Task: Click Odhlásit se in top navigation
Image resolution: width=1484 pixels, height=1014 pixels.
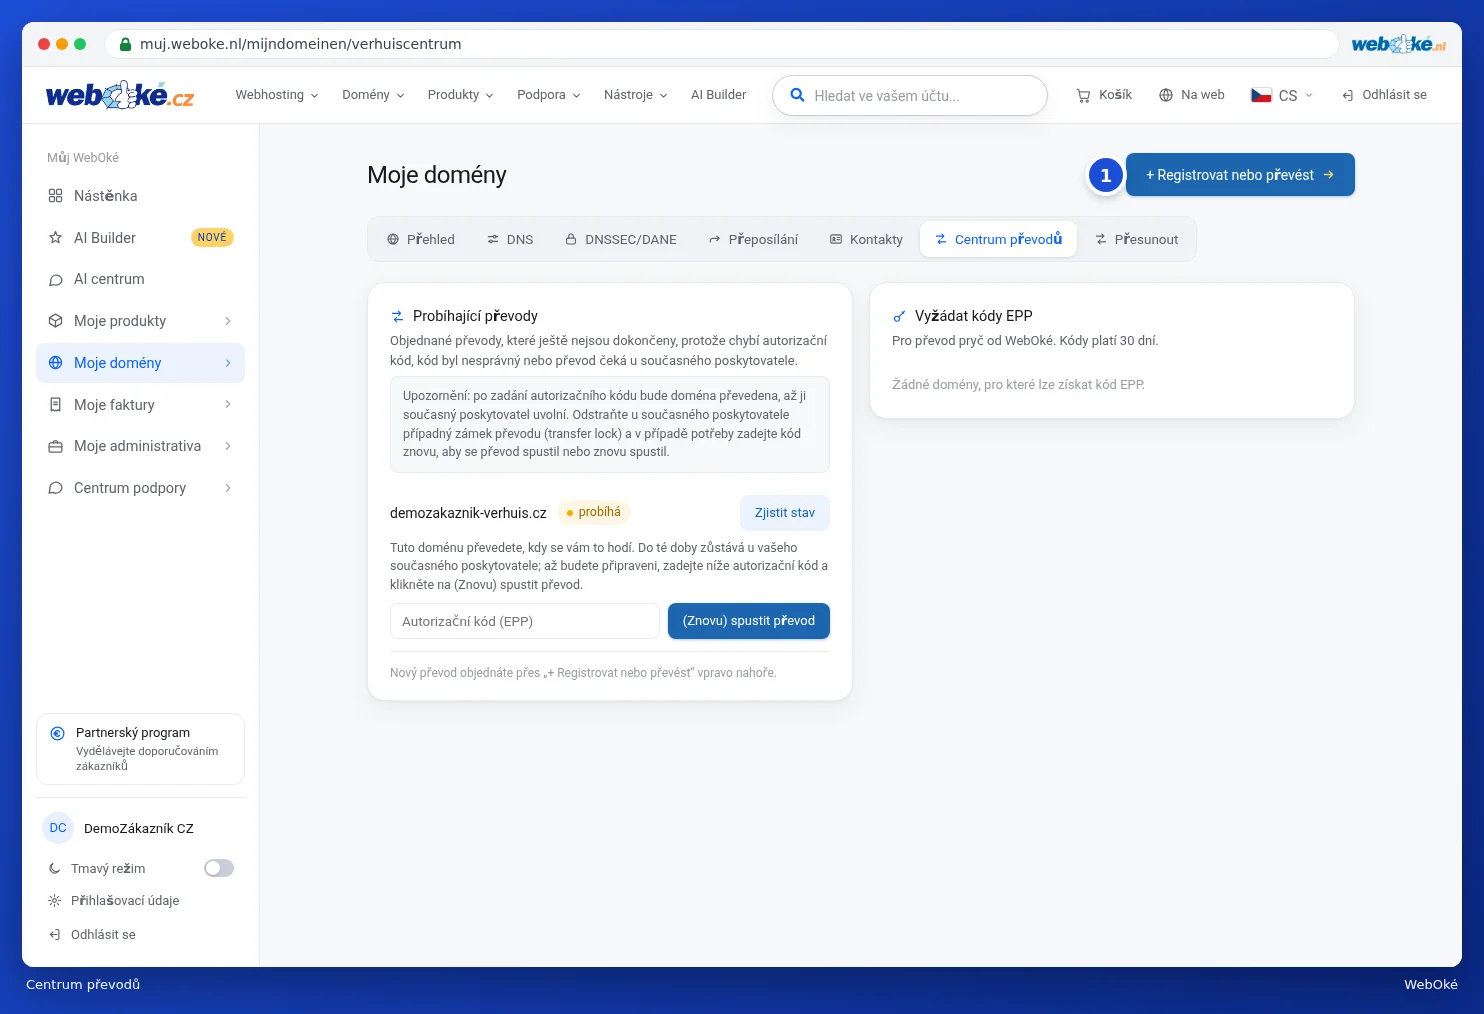Action: 1384,95
